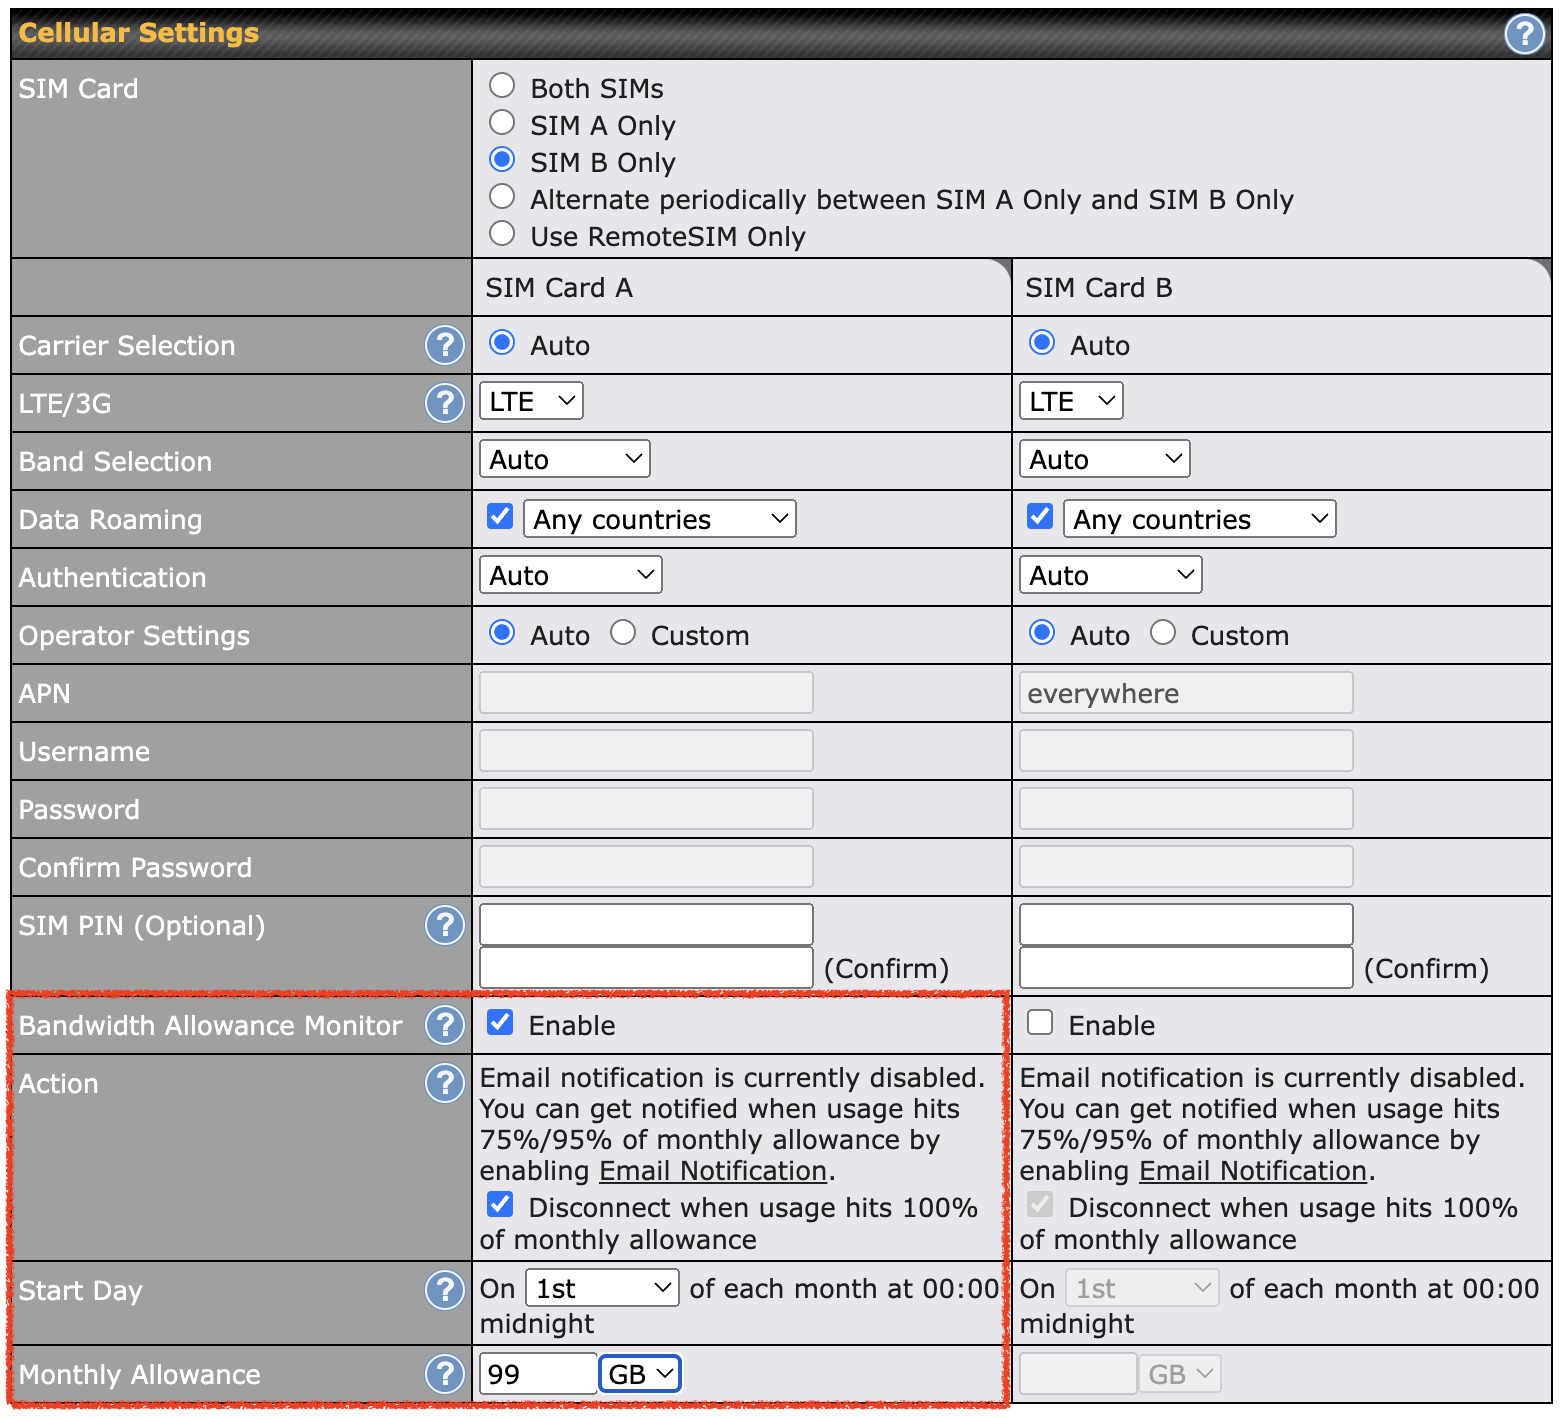The width and height of the screenshot is (1564, 1418).
Task: Open help for Carrier Selection
Action: pos(445,345)
